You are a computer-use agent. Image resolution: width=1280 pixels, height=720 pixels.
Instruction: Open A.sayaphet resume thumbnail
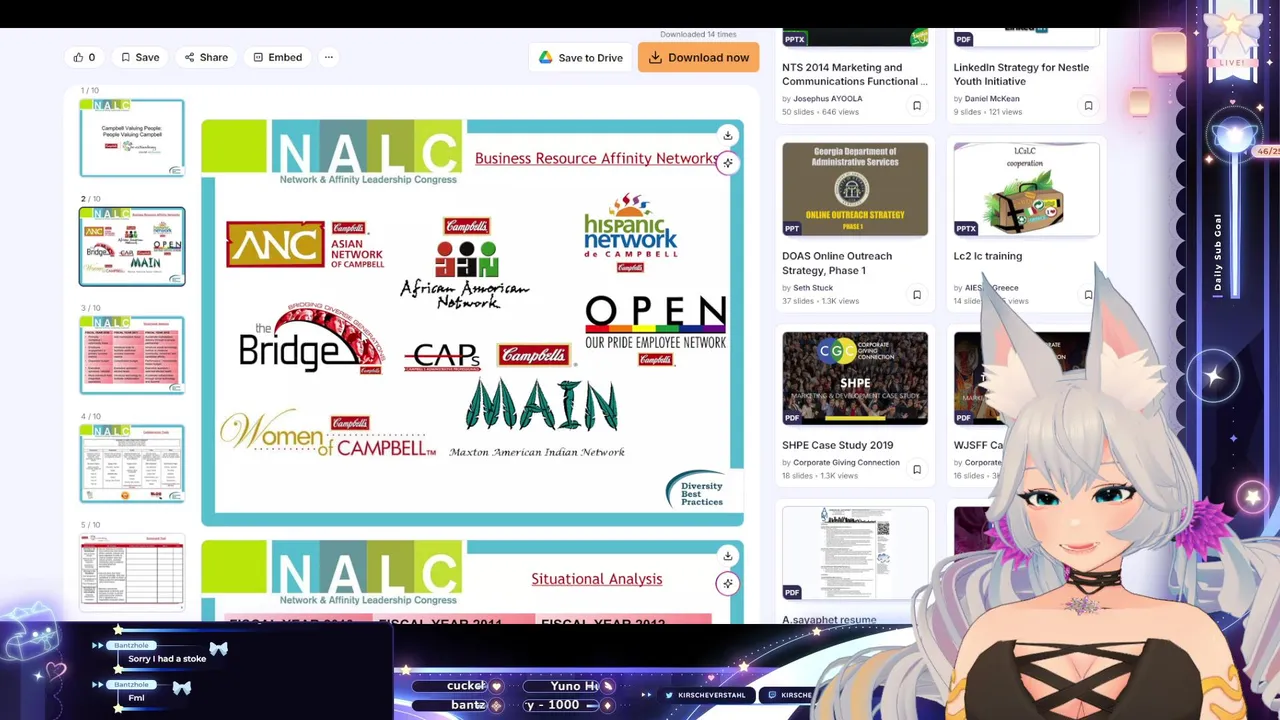pos(855,553)
